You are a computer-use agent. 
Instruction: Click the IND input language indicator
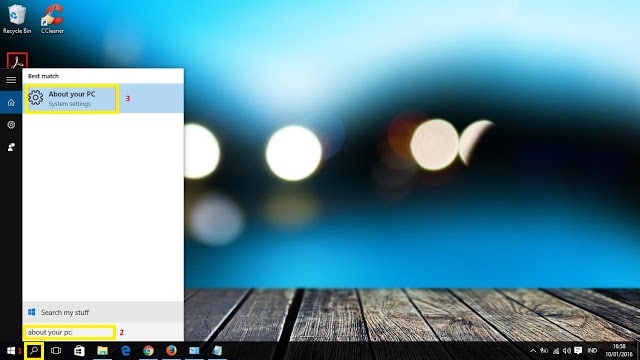[592, 351]
